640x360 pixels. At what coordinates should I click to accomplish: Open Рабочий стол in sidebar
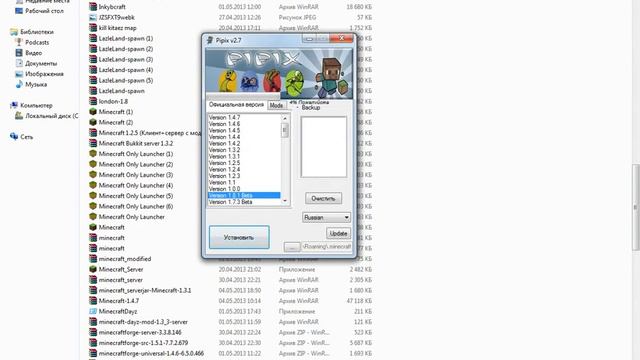pos(44,11)
